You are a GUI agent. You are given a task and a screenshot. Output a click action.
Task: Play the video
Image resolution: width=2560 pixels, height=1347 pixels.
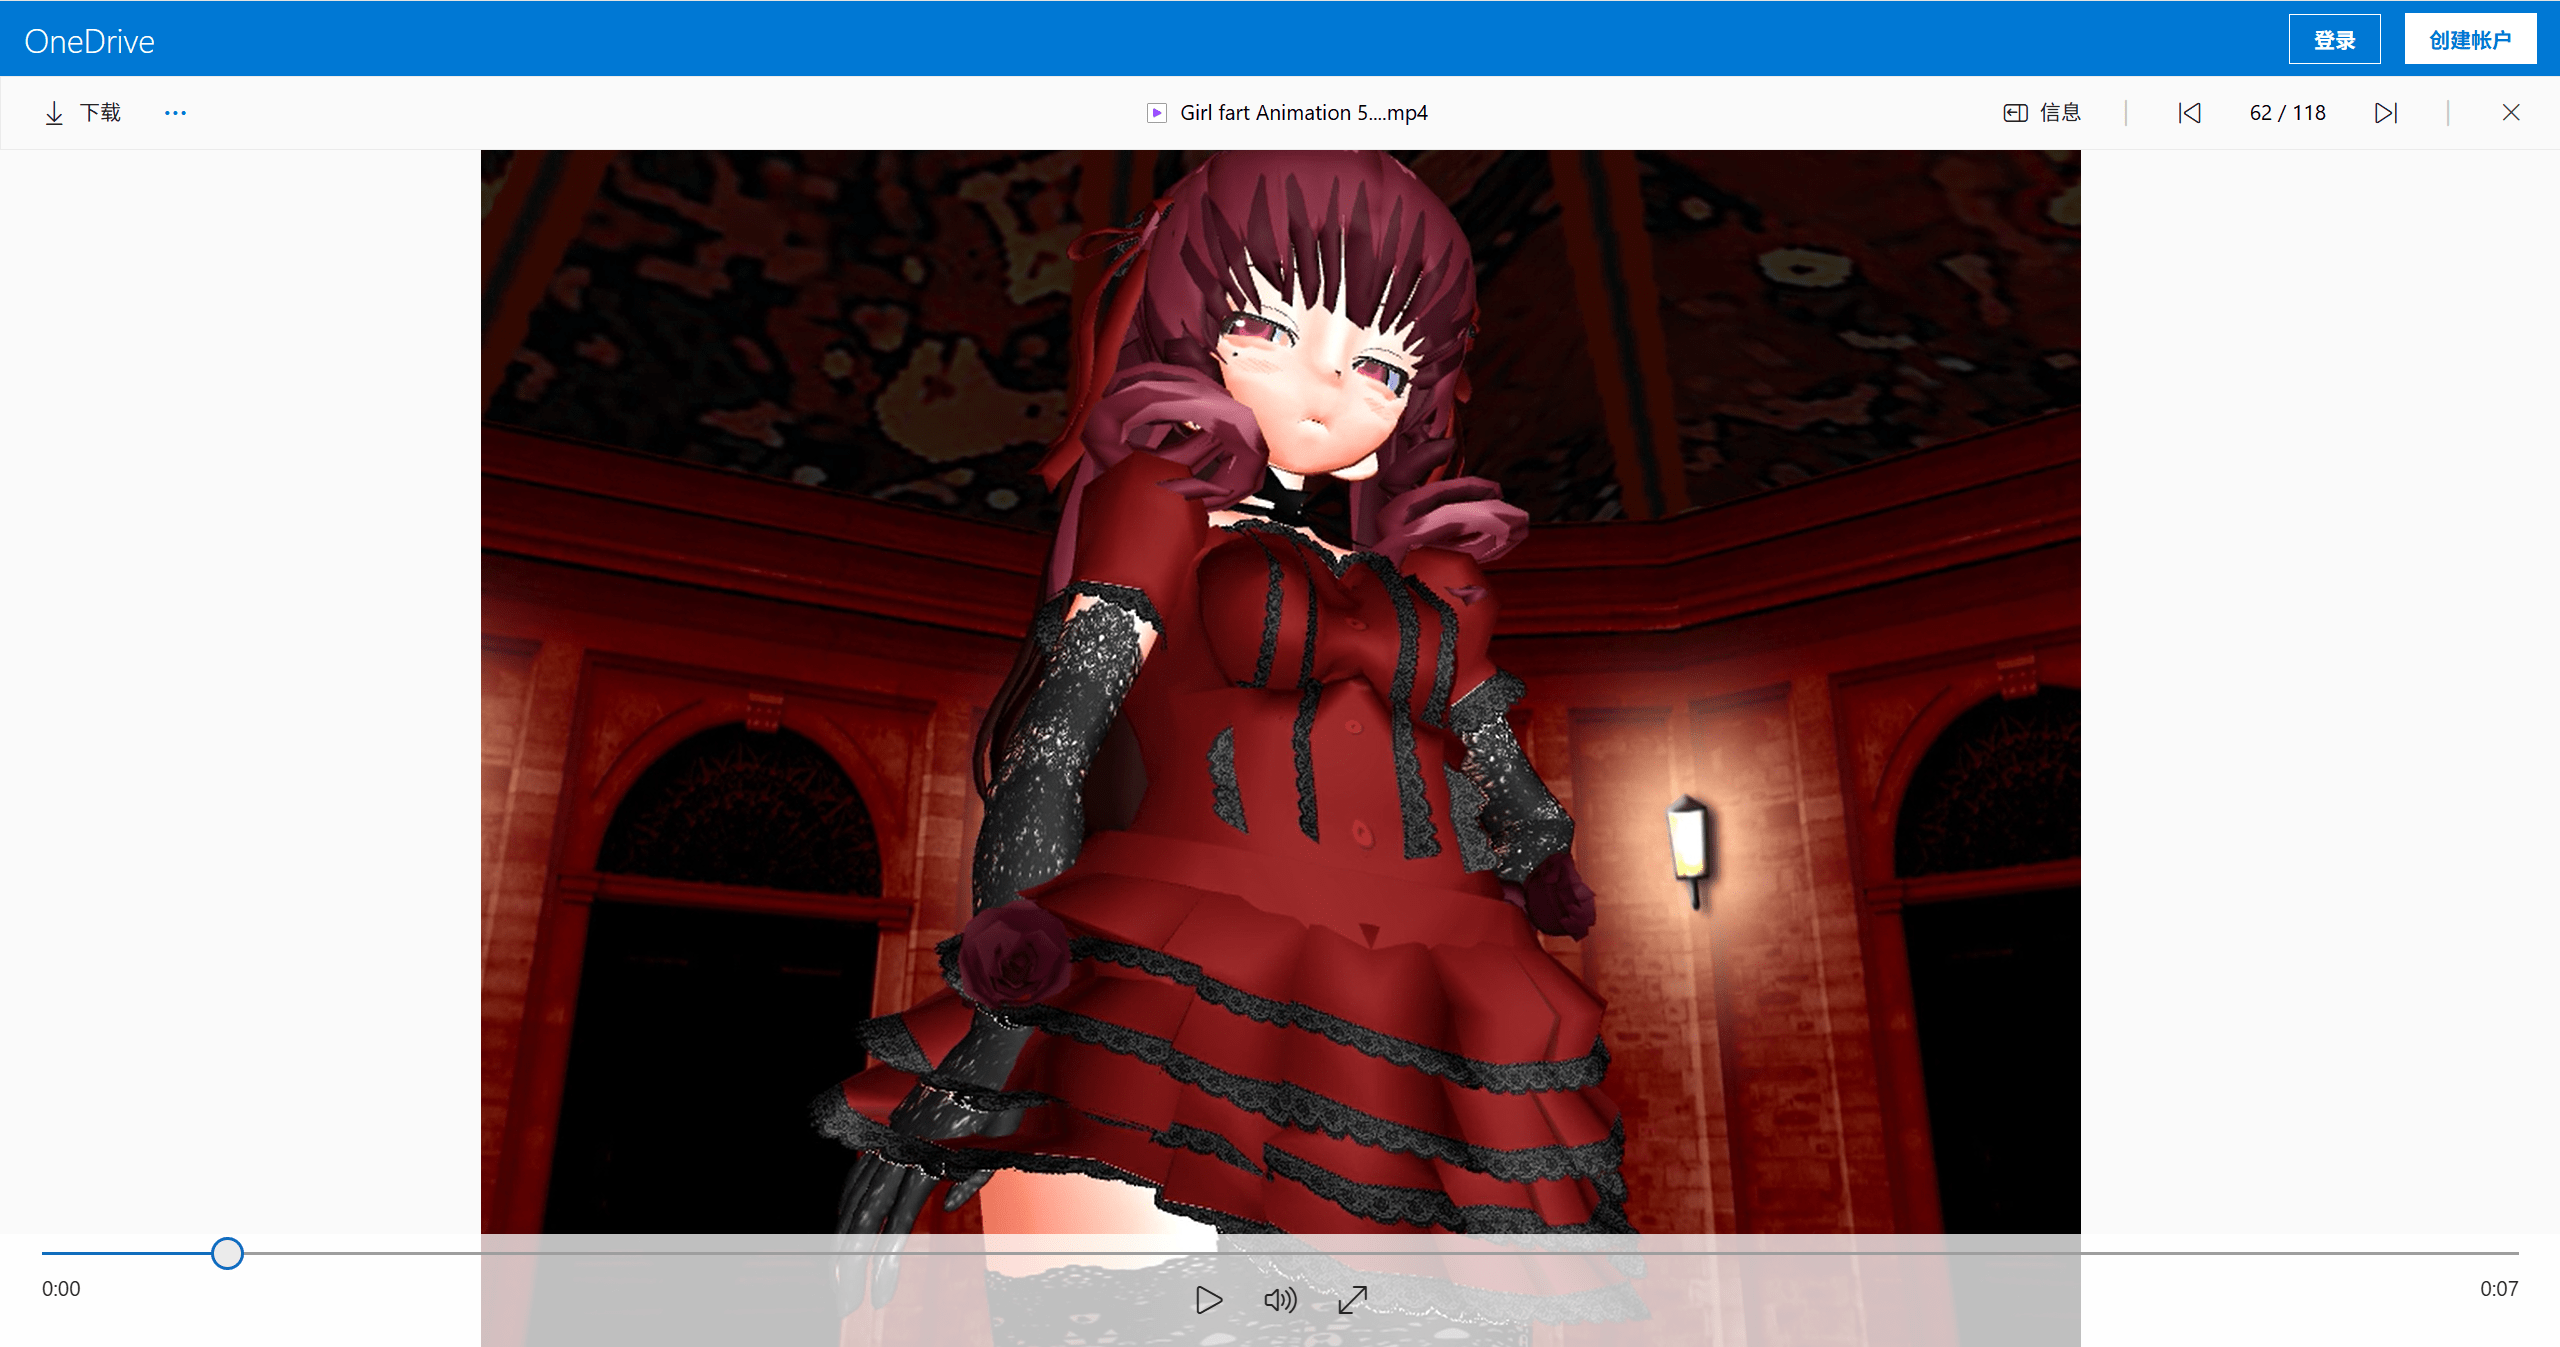[x=1208, y=1299]
